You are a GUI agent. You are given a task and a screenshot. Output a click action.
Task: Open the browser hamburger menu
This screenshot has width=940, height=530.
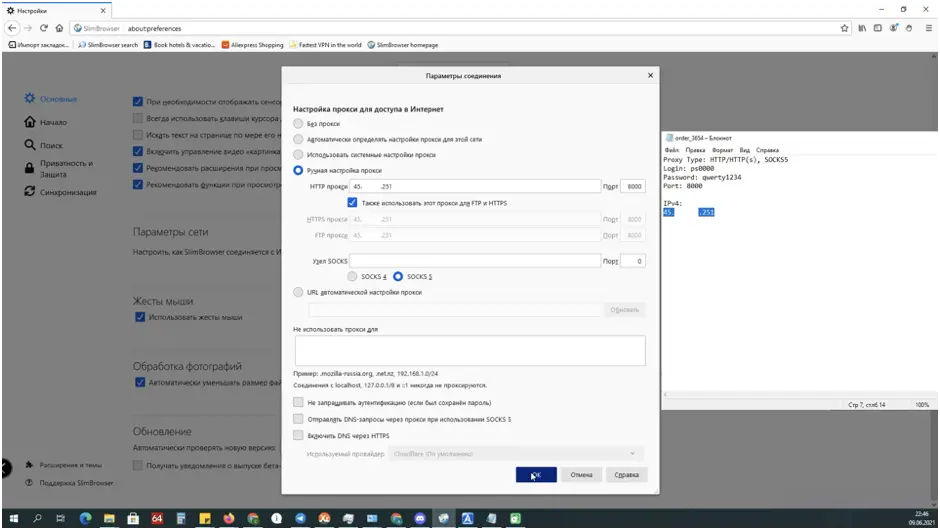[929, 28]
